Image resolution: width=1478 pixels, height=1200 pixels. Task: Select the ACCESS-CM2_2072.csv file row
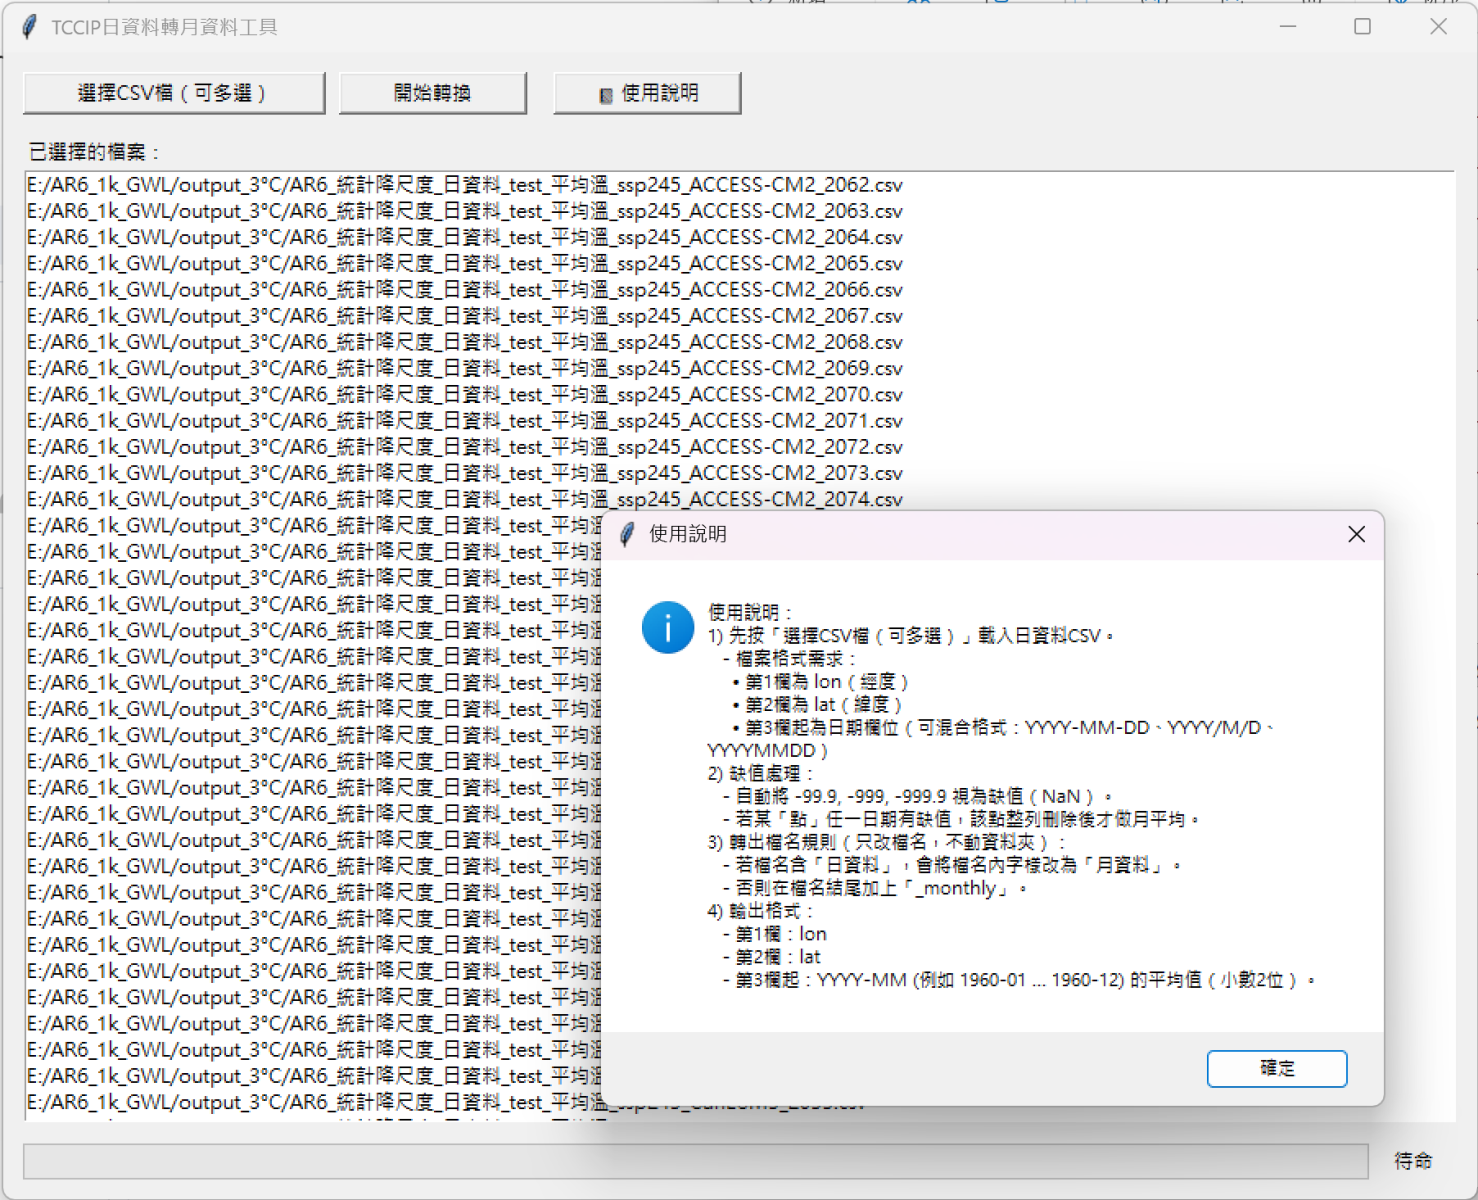point(465,447)
